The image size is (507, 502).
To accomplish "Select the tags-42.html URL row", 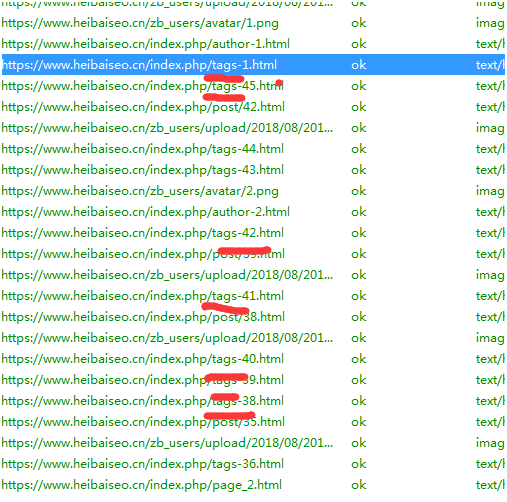I will click(x=253, y=233).
